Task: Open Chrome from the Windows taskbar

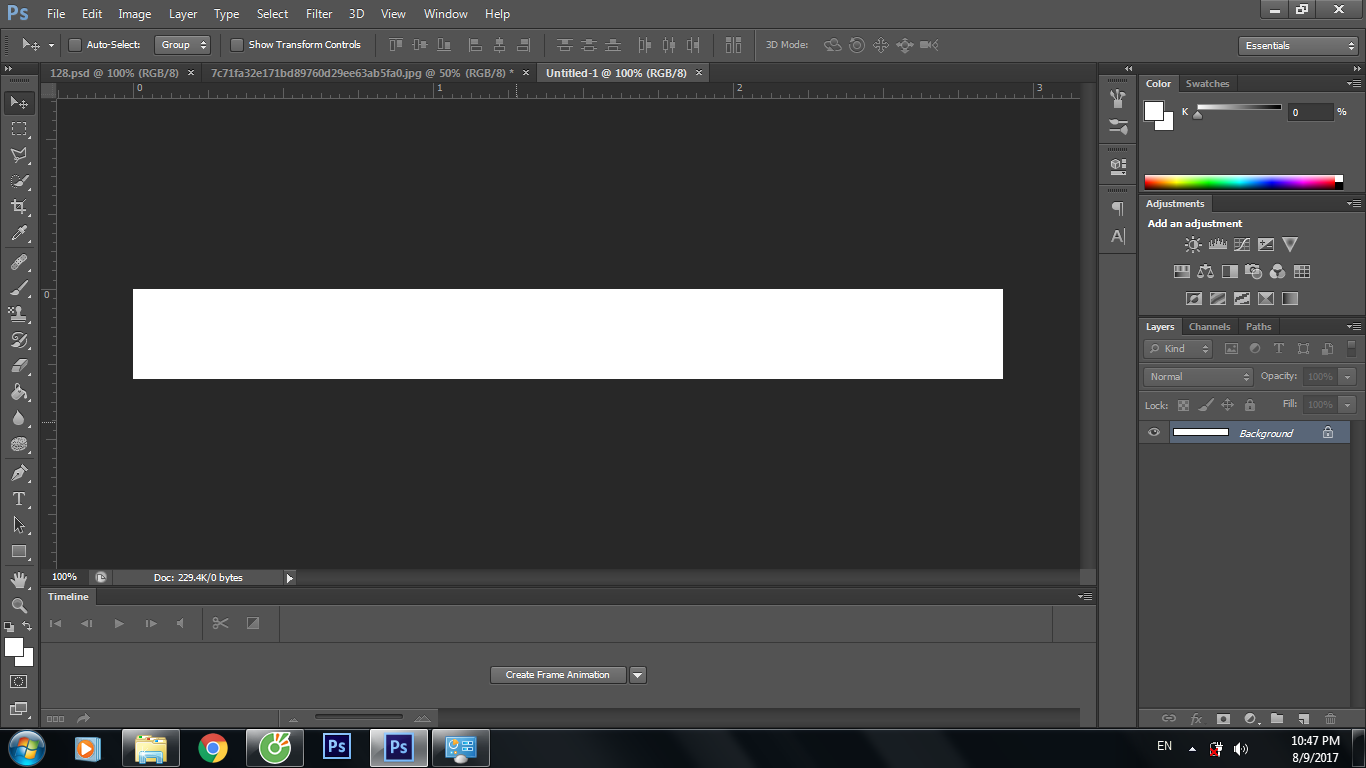Action: tap(212, 747)
